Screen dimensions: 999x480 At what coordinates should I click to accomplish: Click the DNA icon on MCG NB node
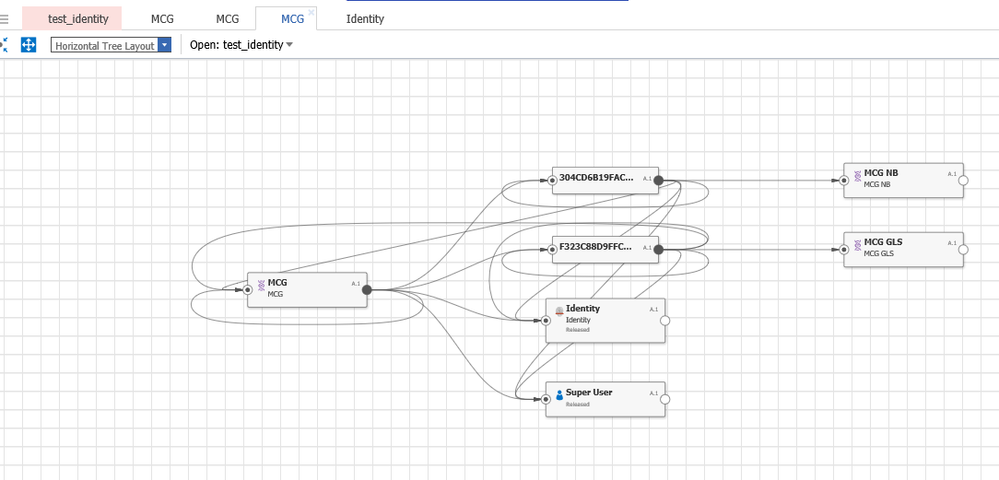point(857,173)
